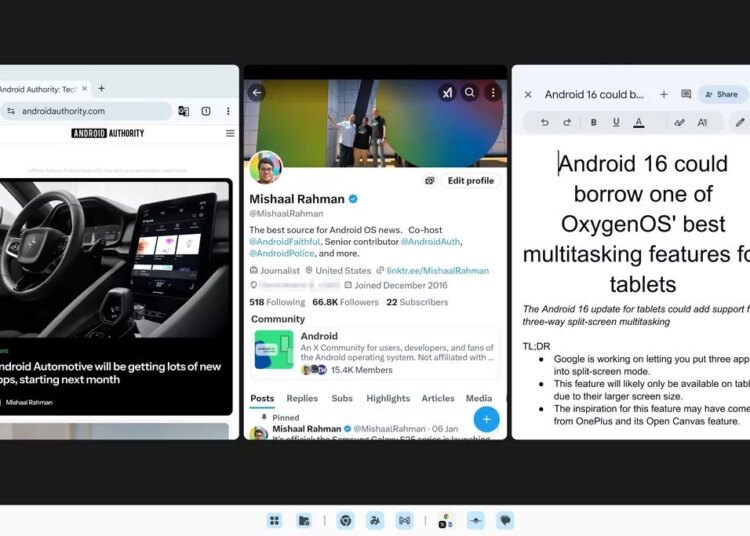Screen dimensions: 750x536
Task: Open the M mail app on taskbar
Action: pos(404,520)
